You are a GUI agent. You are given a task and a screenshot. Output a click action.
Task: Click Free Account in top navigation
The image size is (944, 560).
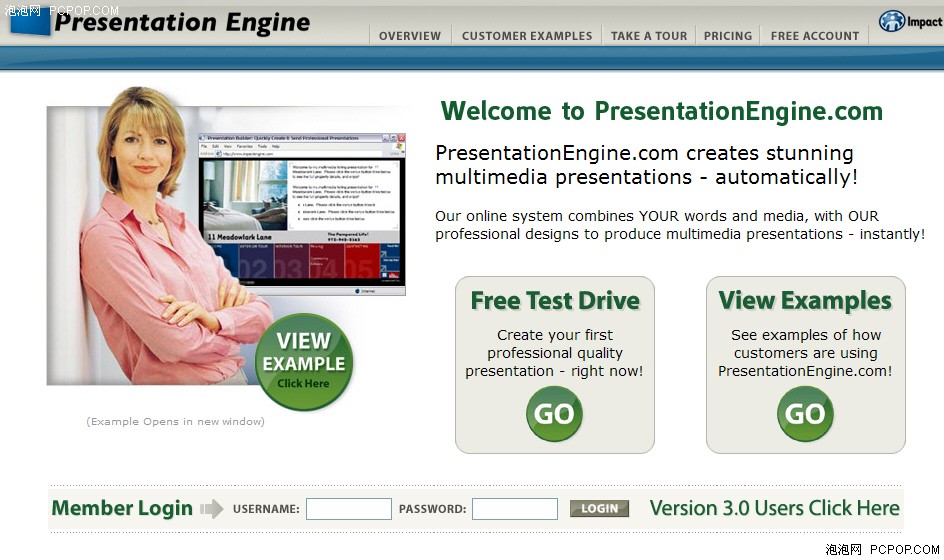(815, 36)
